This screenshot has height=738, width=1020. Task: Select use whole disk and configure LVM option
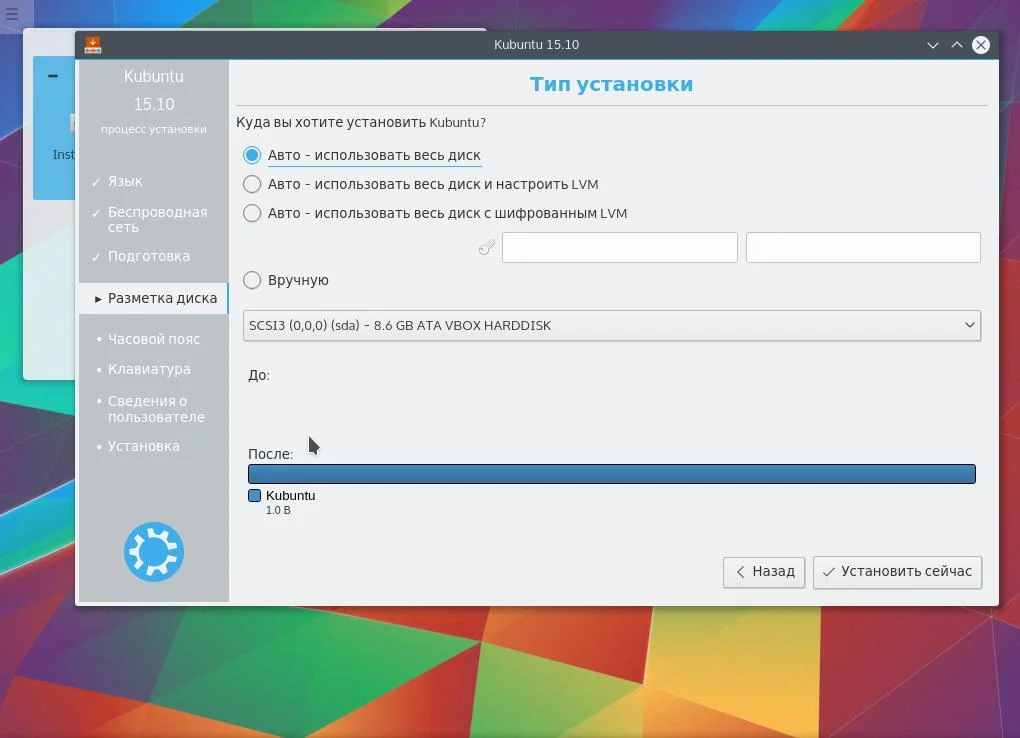pos(421,184)
